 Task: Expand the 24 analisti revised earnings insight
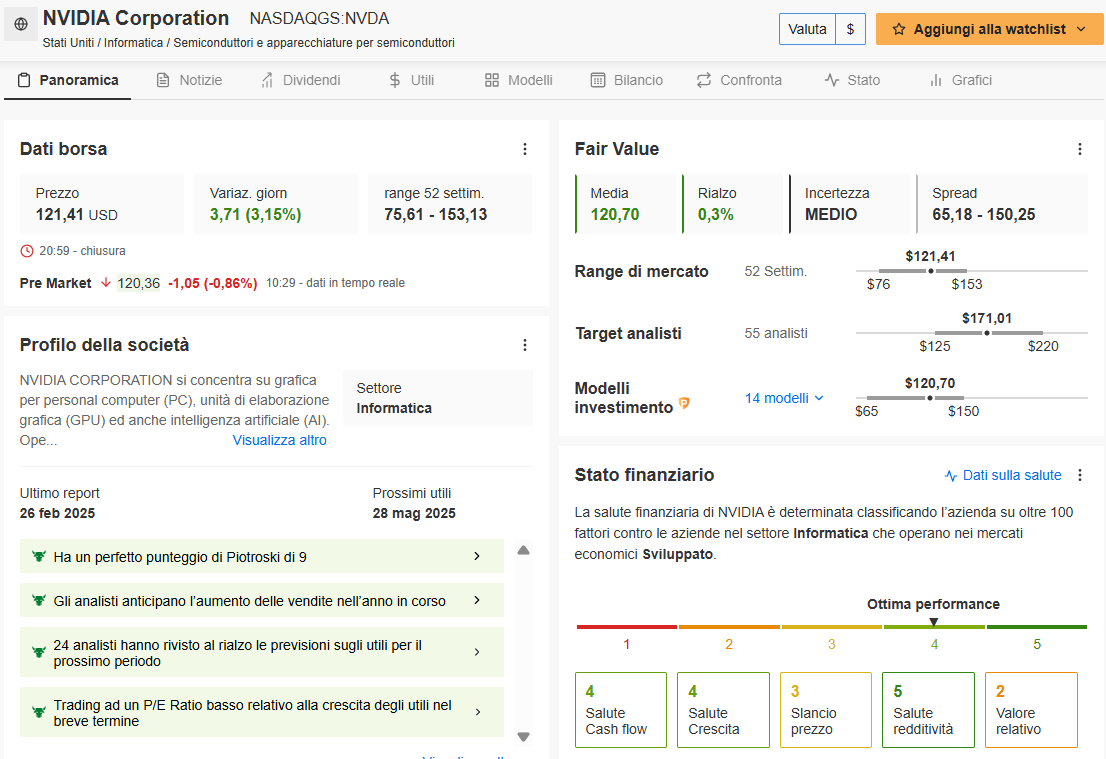(262, 652)
